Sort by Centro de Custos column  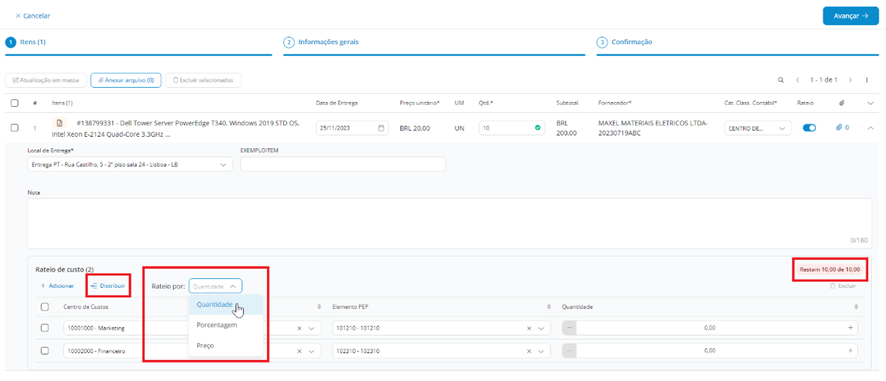tap(320, 306)
